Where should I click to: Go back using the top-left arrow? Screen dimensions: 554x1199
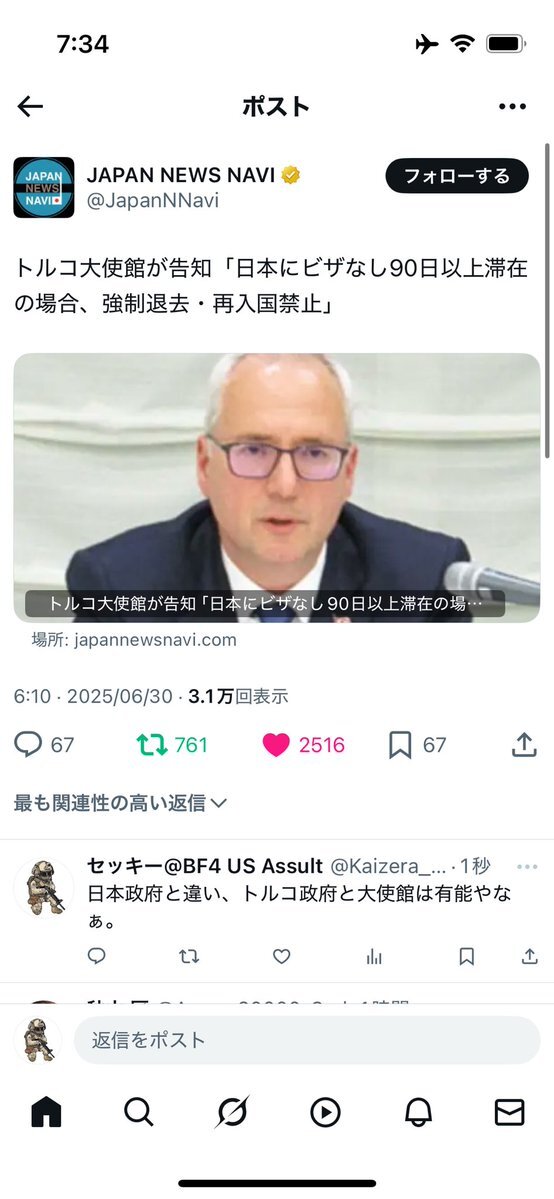(30, 106)
